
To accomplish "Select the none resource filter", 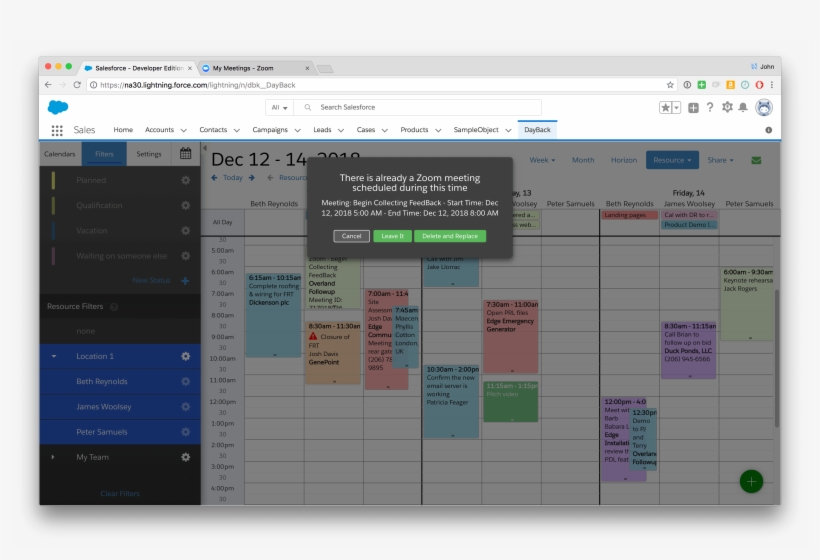I will 120,331.
